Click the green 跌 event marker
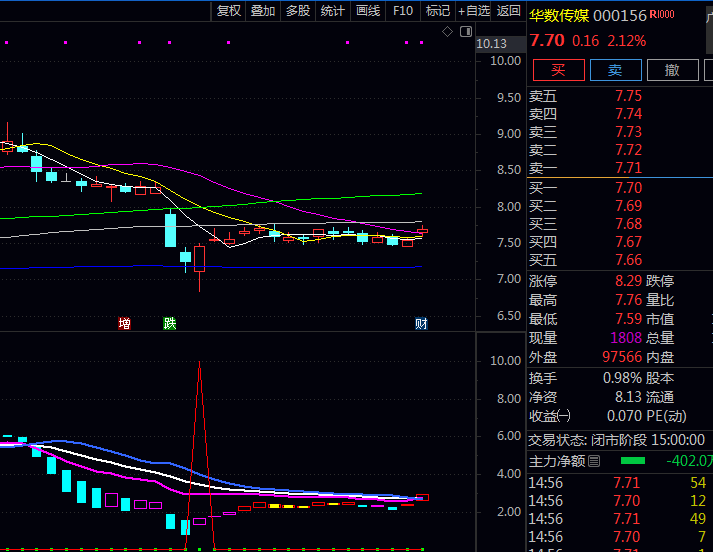 [170, 324]
